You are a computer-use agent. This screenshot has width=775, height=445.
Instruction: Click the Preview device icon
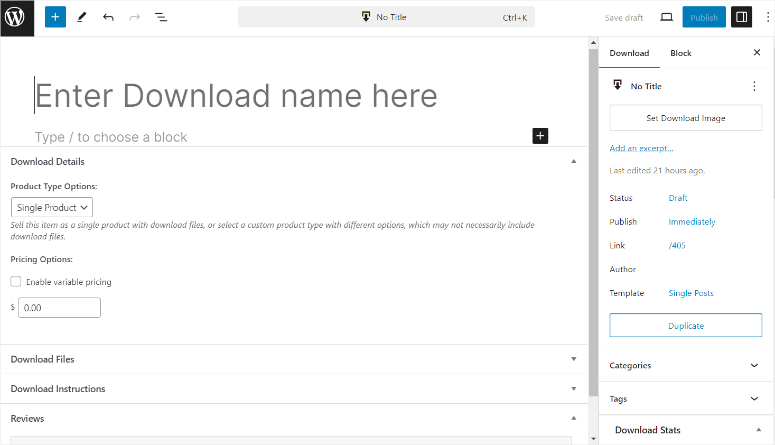pyautogui.click(x=667, y=18)
